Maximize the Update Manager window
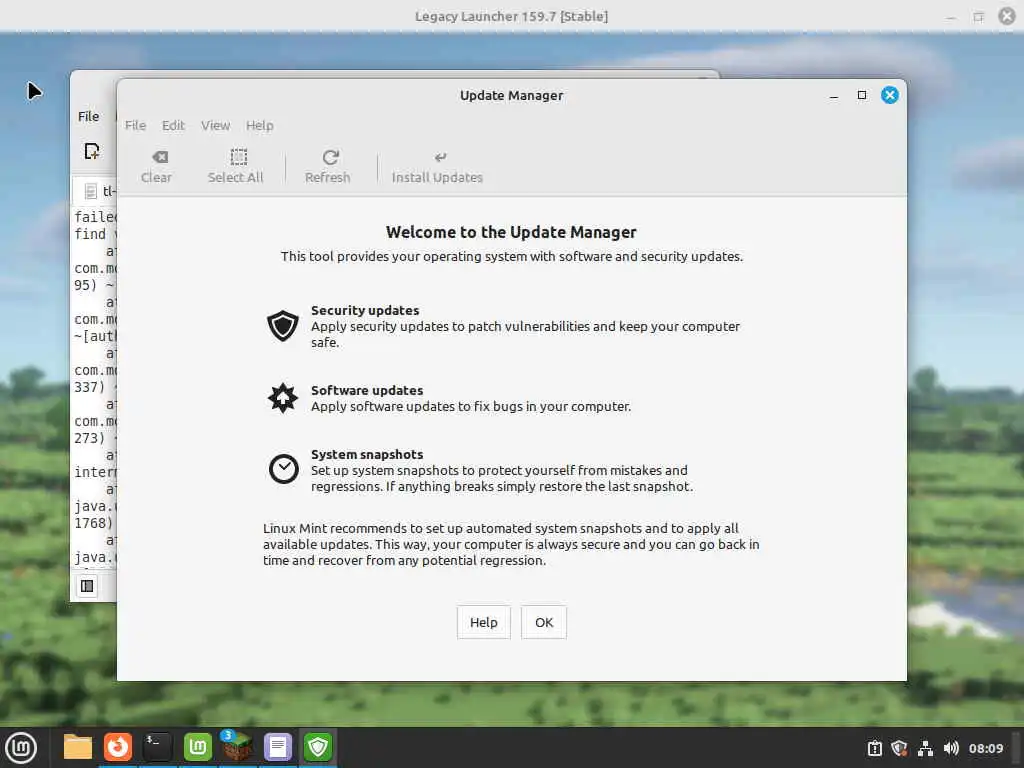 pos(862,95)
